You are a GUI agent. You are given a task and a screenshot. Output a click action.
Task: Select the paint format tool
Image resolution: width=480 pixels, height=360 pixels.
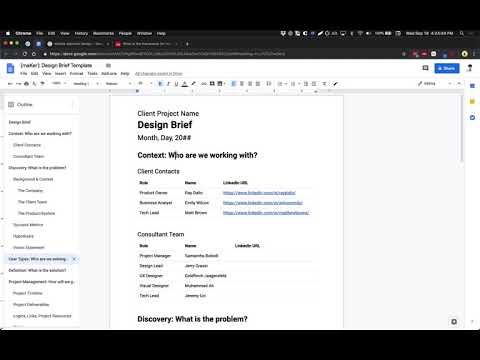[42, 84]
